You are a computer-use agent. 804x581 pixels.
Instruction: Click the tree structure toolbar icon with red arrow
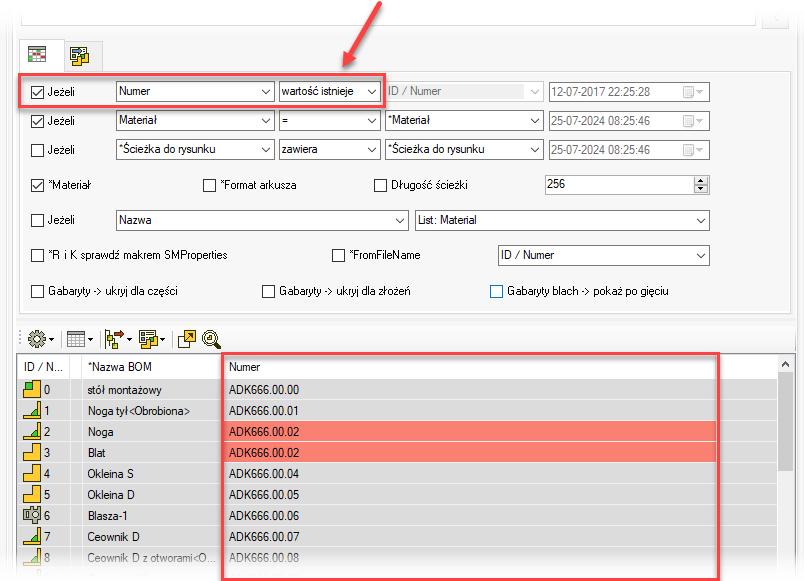click(113, 340)
